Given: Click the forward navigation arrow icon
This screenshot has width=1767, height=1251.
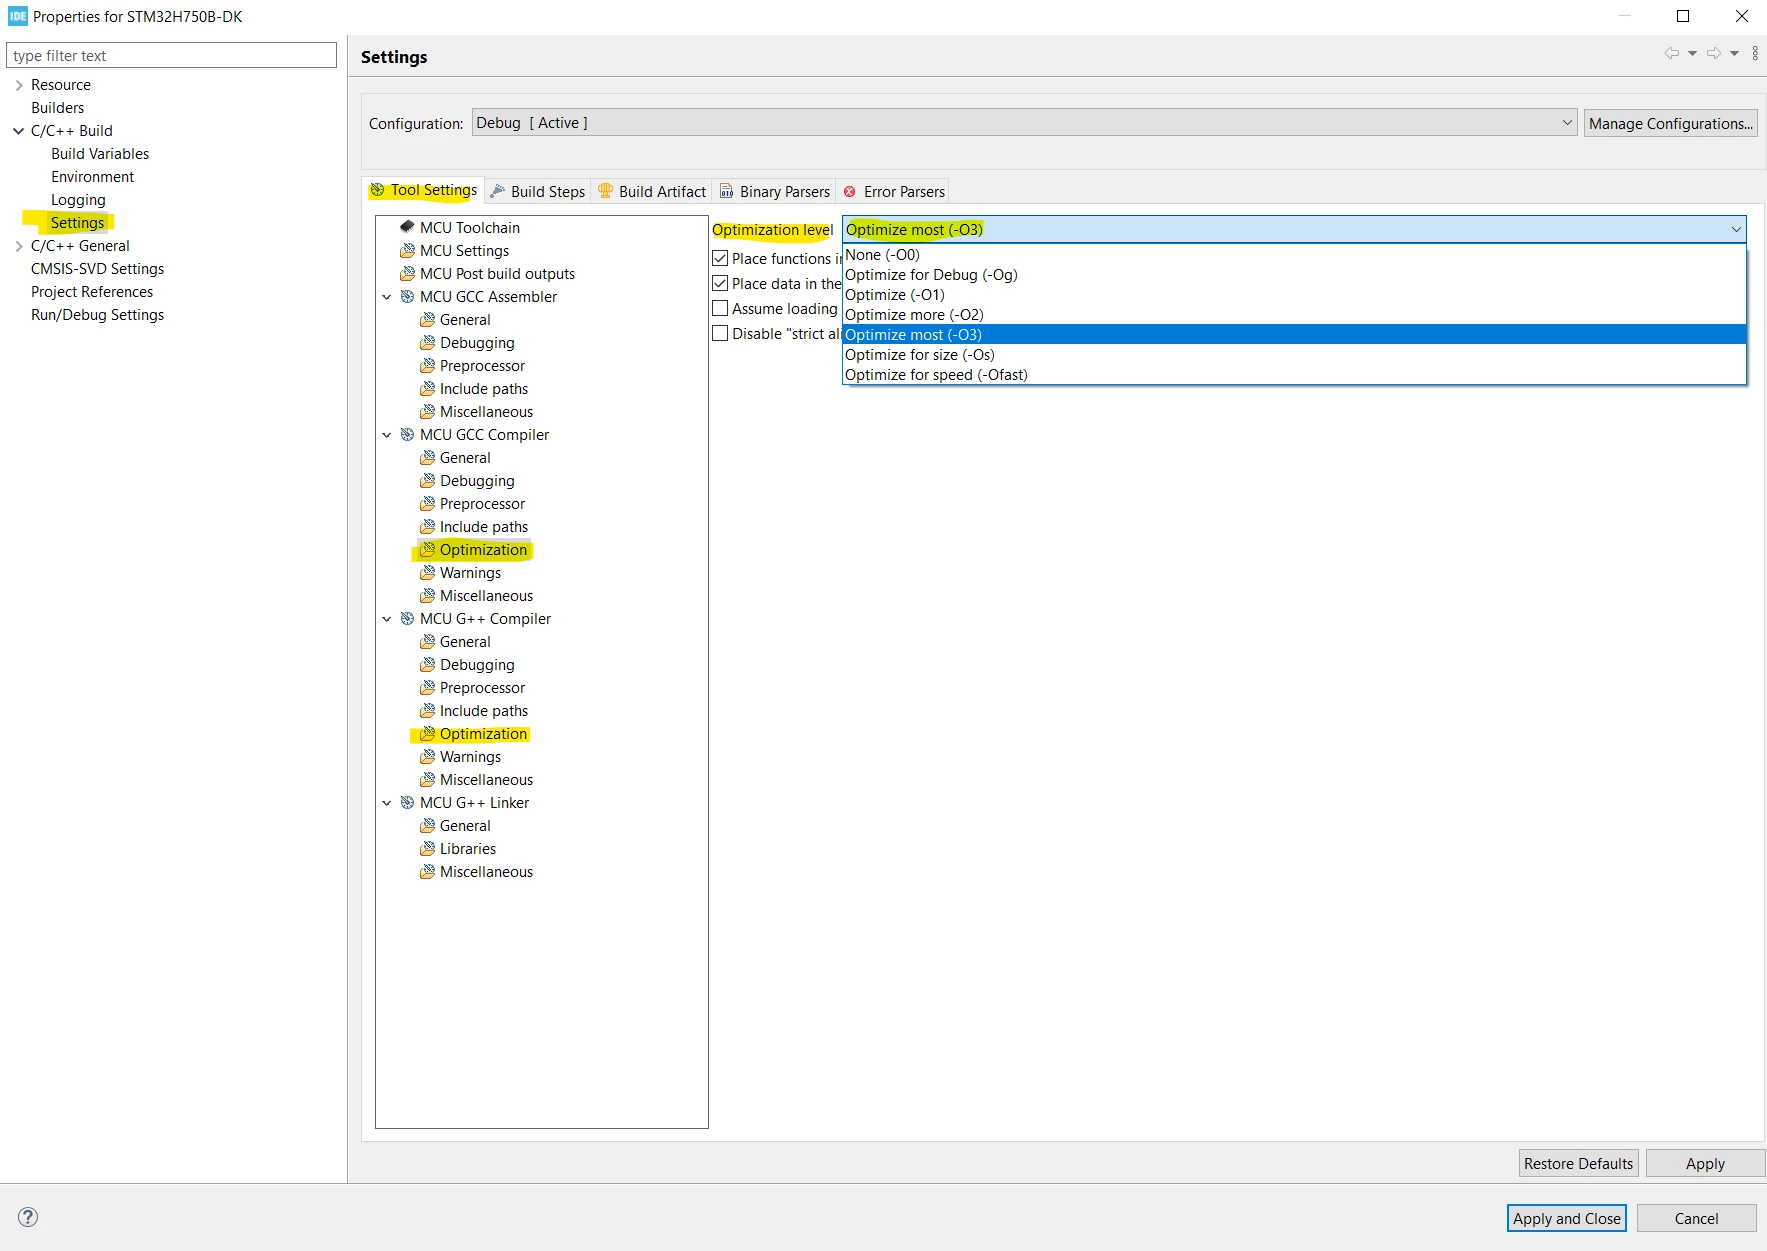Looking at the screenshot, I should [1714, 54].
